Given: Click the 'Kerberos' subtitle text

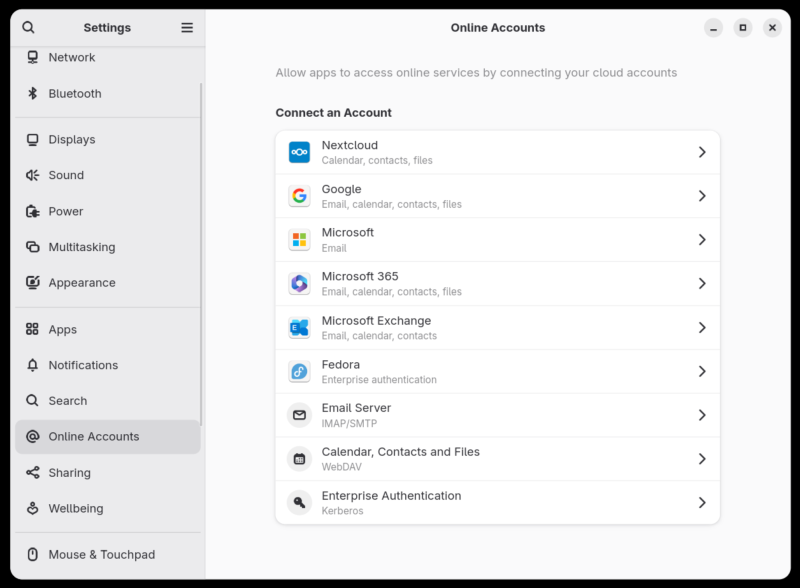Looking at the screenshot, I should (x=342, y=511).
